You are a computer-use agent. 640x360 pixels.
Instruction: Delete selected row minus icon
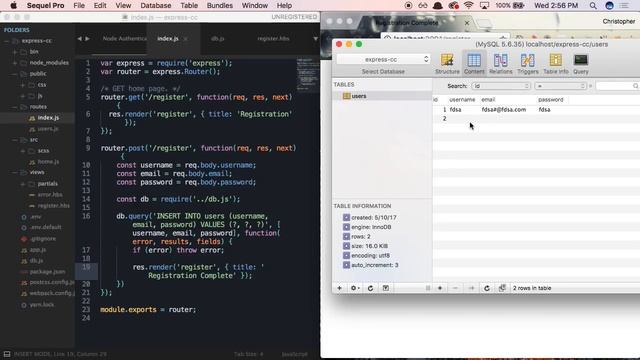455,288
